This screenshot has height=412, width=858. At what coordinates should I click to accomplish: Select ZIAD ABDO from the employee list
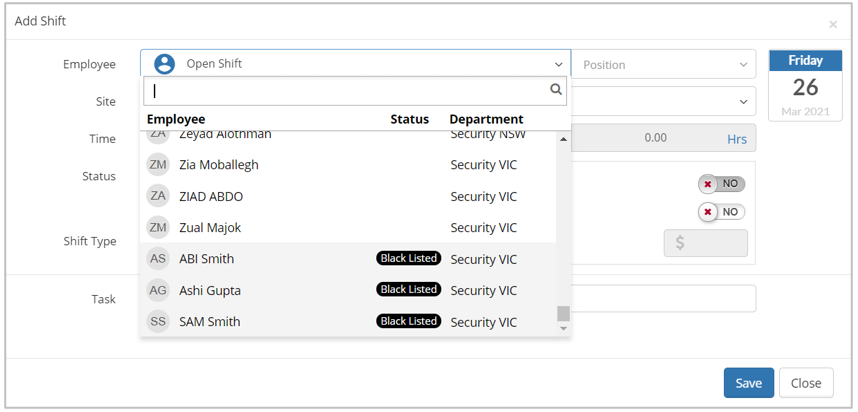click(x=211, y=197)
